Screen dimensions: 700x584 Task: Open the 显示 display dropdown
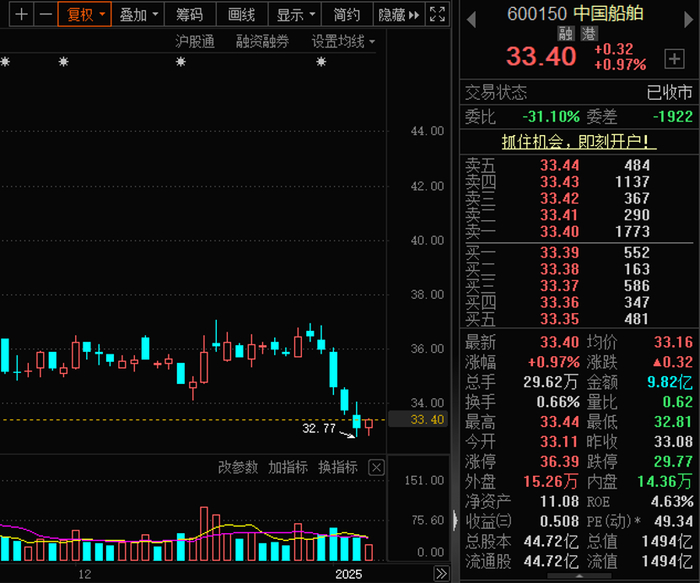pos(295,15)
